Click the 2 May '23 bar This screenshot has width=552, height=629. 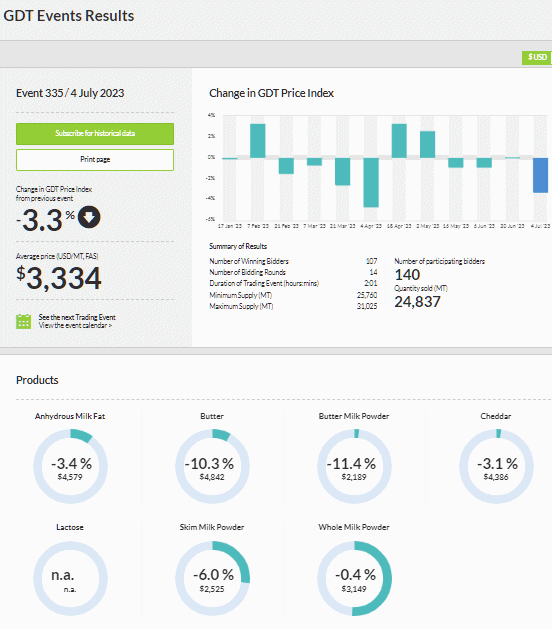click(x=428, y=144)
